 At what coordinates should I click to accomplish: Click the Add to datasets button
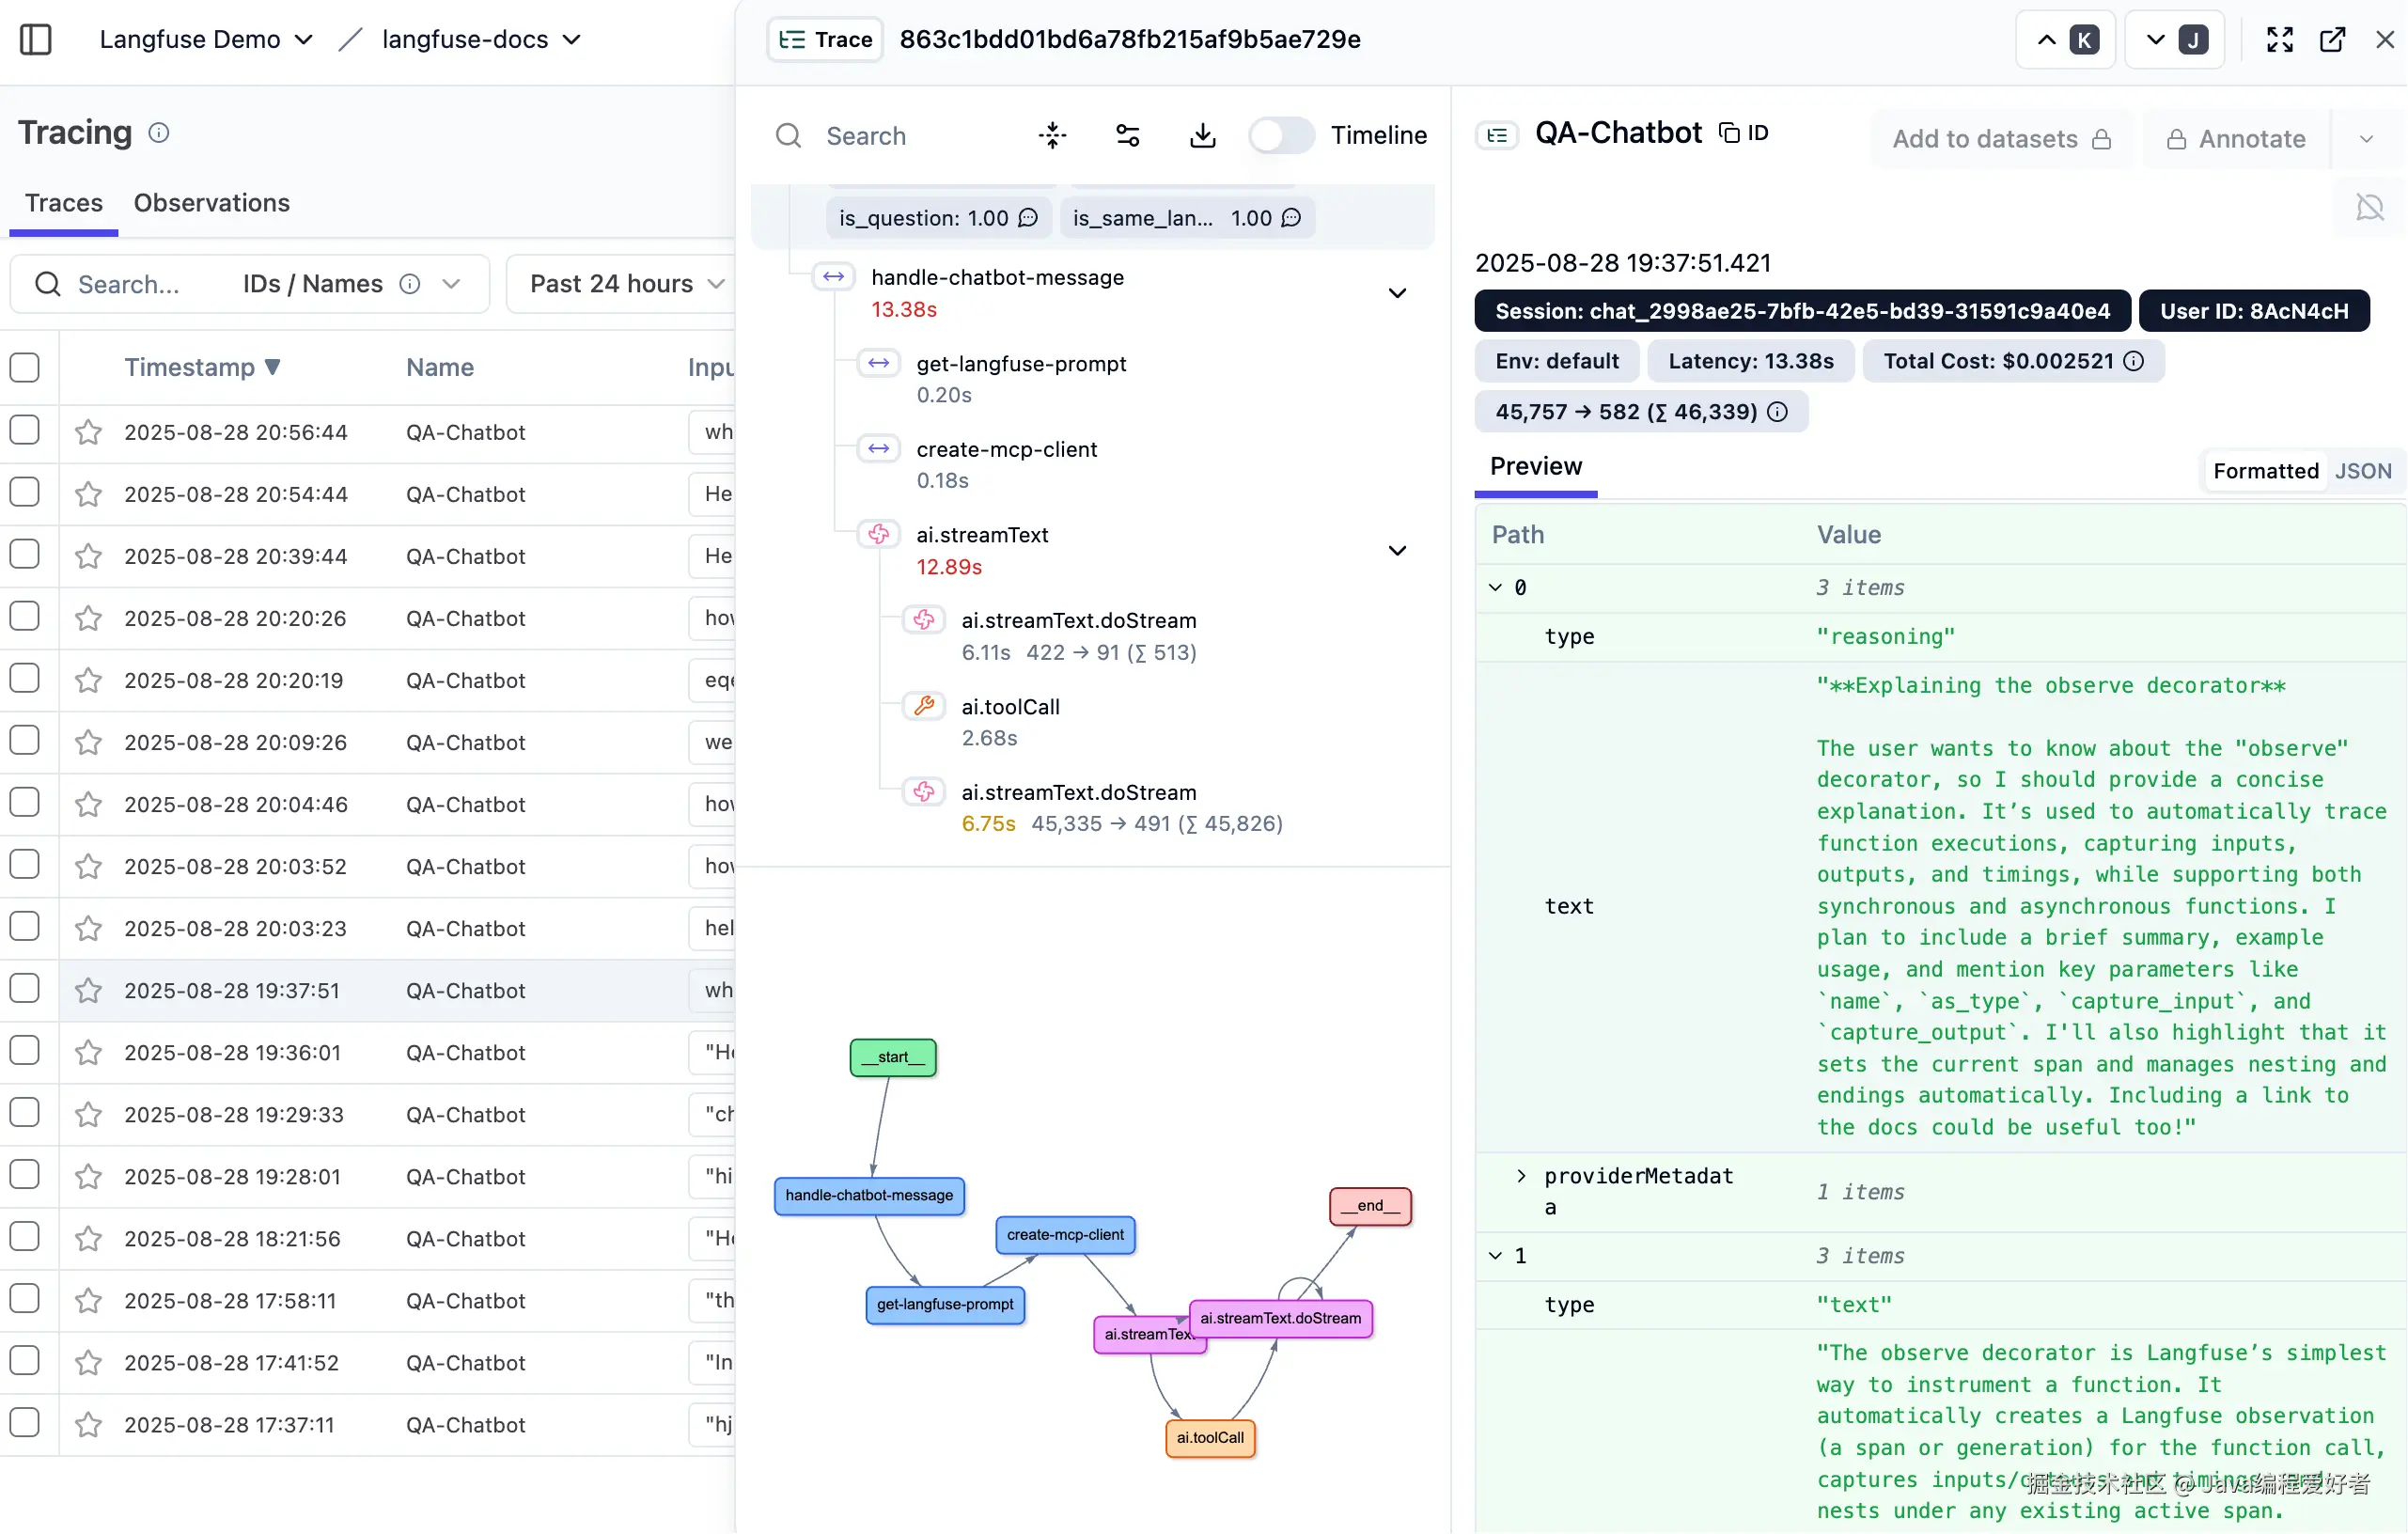click(x=2000, y=139)
